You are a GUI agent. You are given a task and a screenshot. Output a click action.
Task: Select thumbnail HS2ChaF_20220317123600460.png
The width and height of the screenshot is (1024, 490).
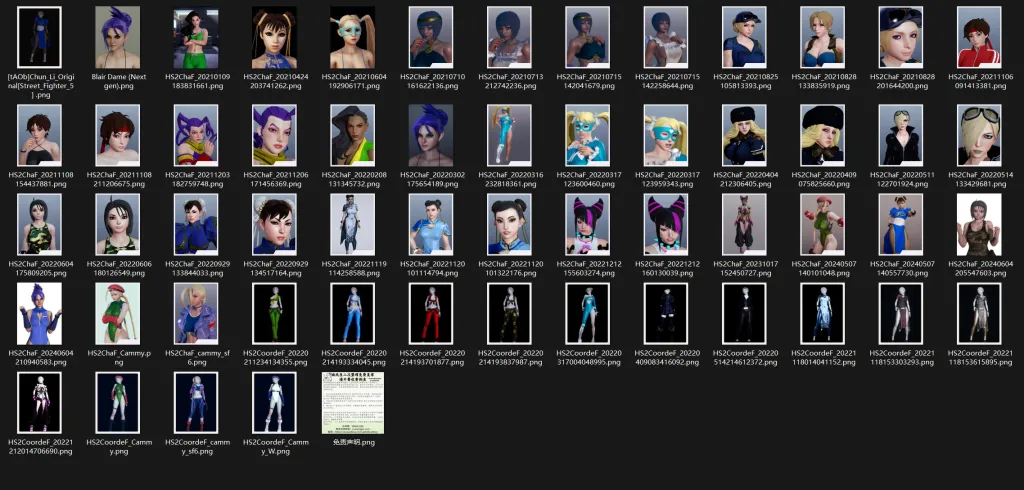pos(588,135)
